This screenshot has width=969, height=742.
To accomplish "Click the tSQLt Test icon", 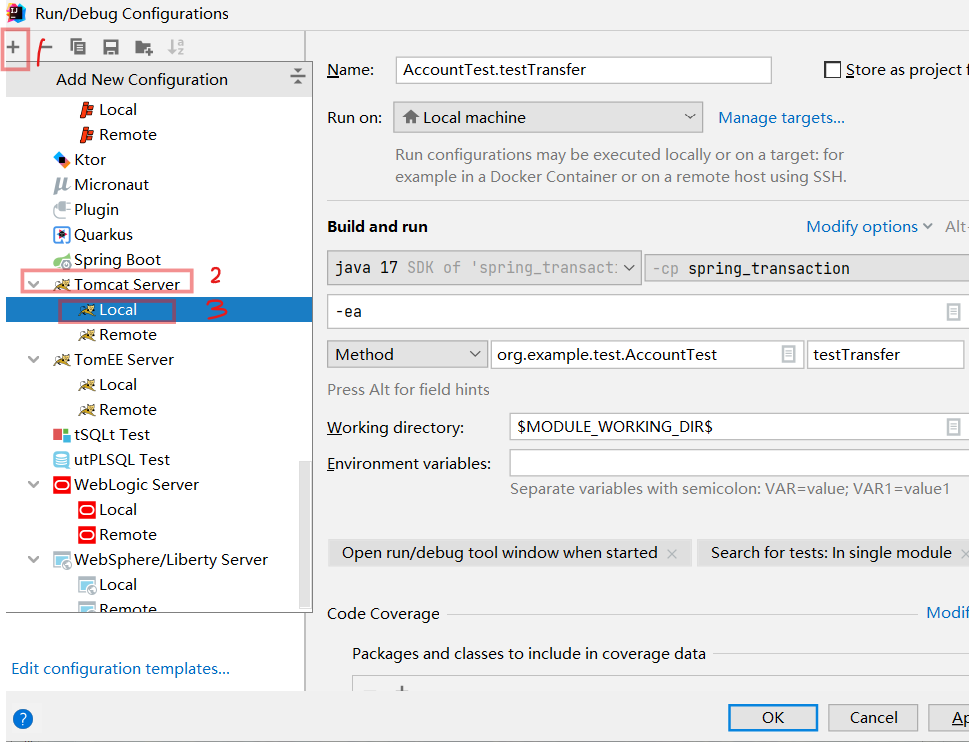I will (x=61, y=435).
